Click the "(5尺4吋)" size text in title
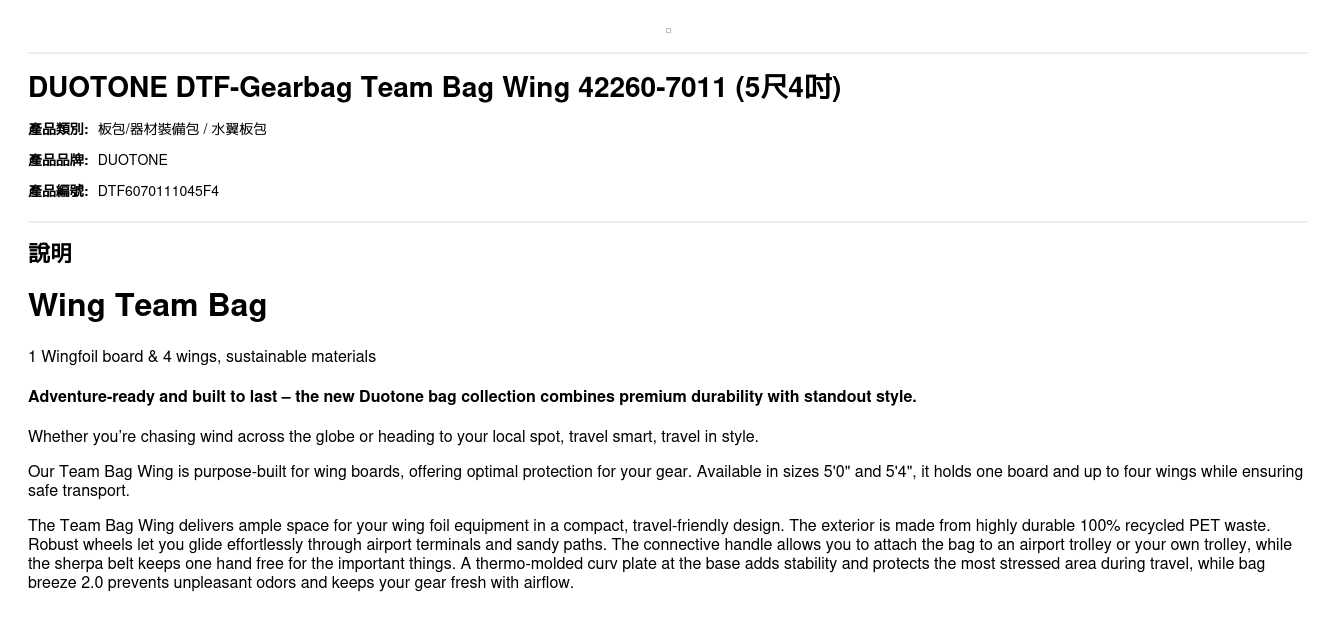 coord(788,88)
